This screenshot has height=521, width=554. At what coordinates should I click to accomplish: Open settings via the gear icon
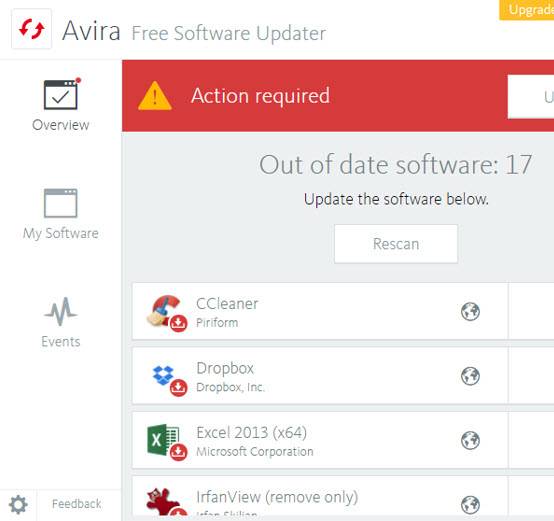18,504
